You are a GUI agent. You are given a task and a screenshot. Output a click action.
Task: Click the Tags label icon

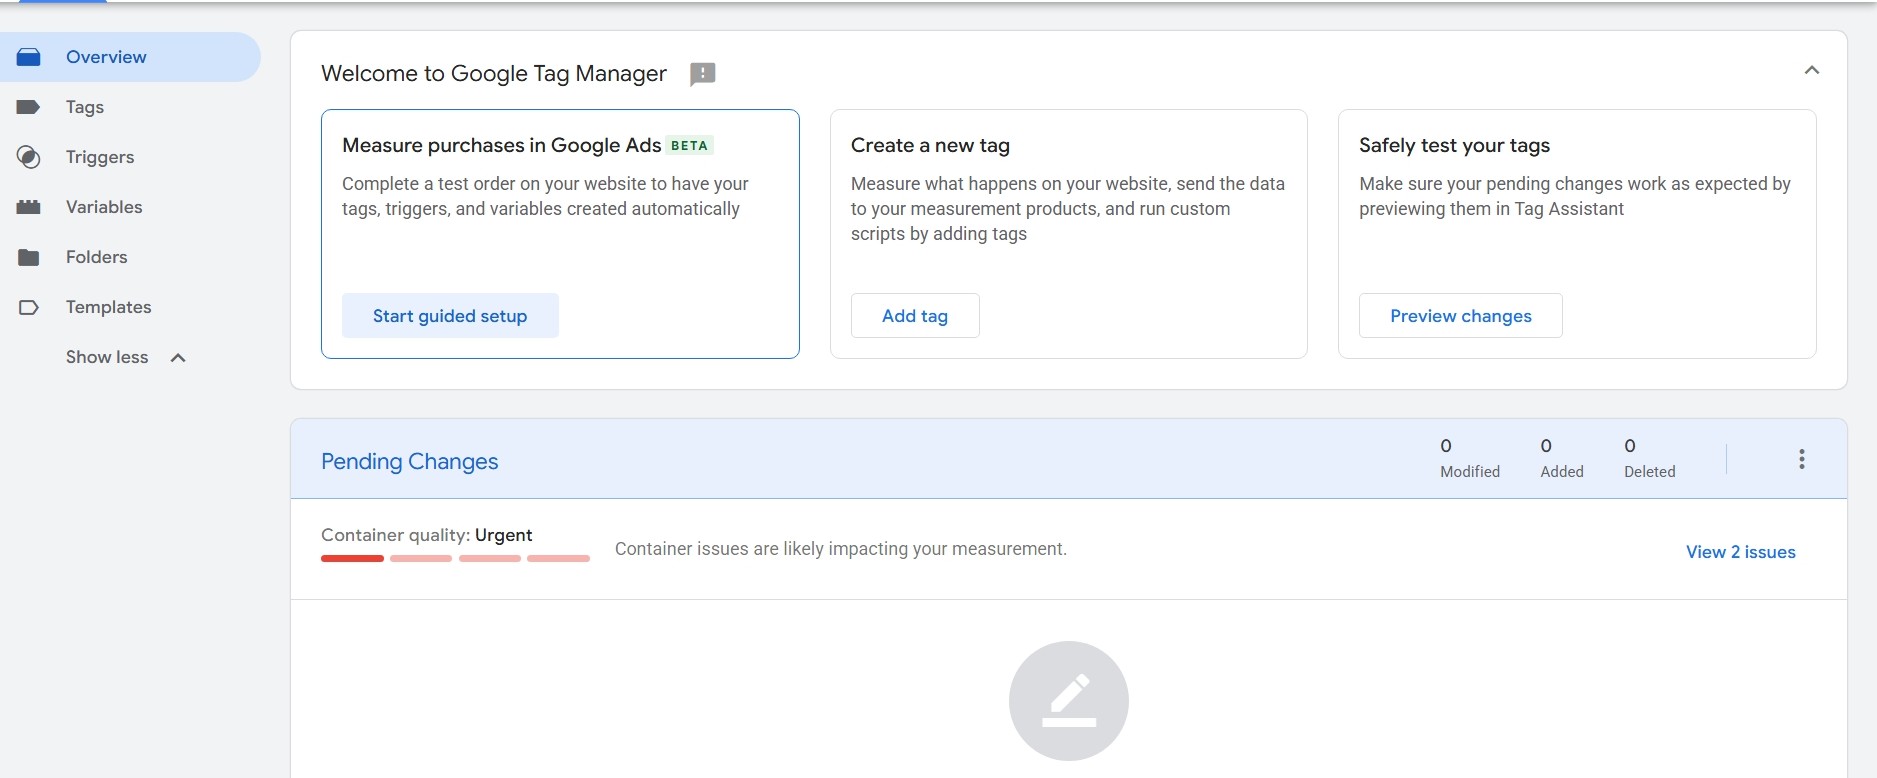pyautogui.click(x=29, y=107)
